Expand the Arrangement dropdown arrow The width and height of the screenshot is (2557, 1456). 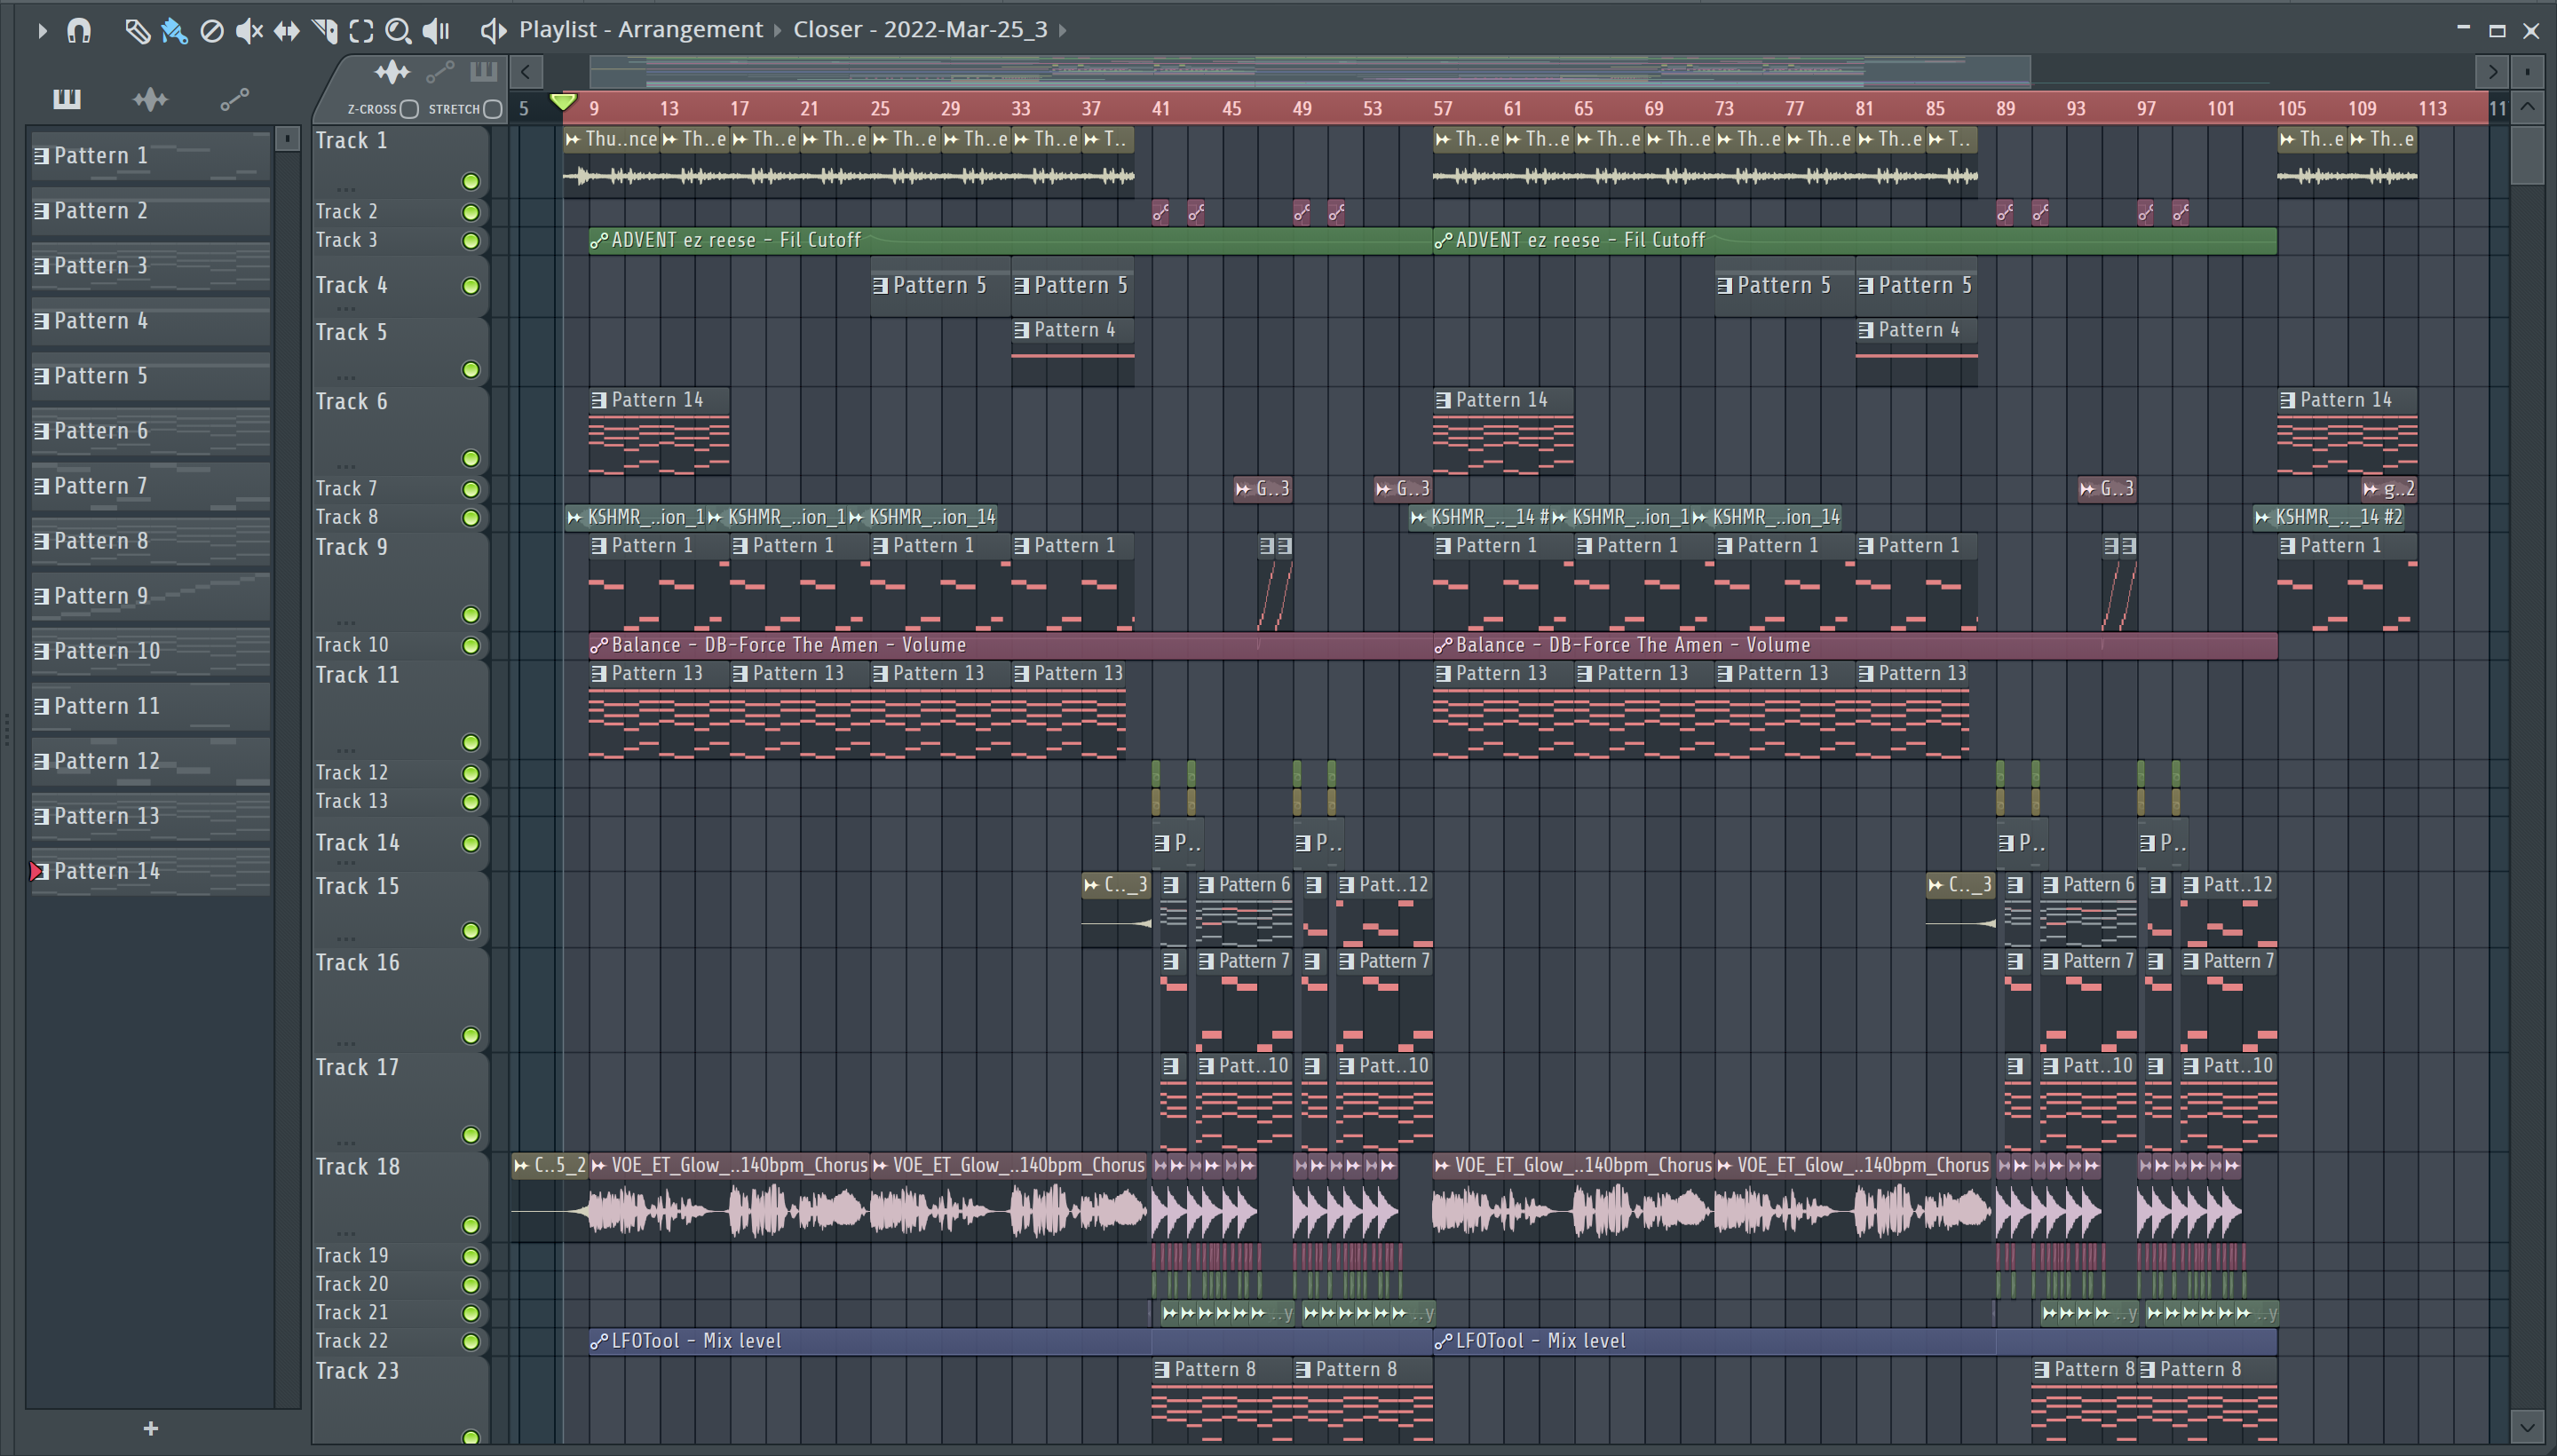coord(777,30)
